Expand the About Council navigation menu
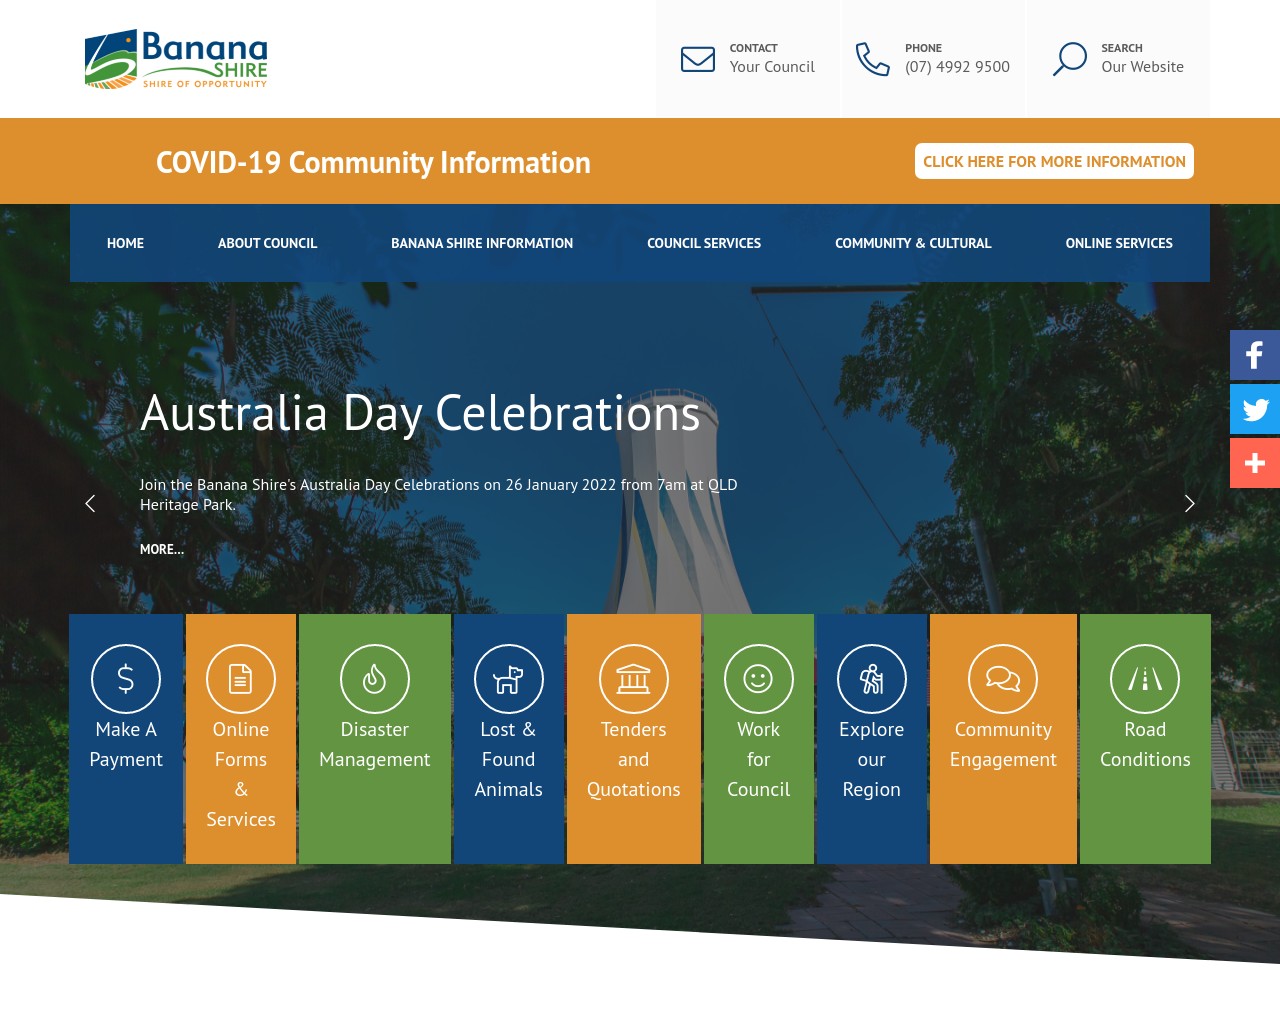Screen dimensions: 1280x1024 [267, 243]
